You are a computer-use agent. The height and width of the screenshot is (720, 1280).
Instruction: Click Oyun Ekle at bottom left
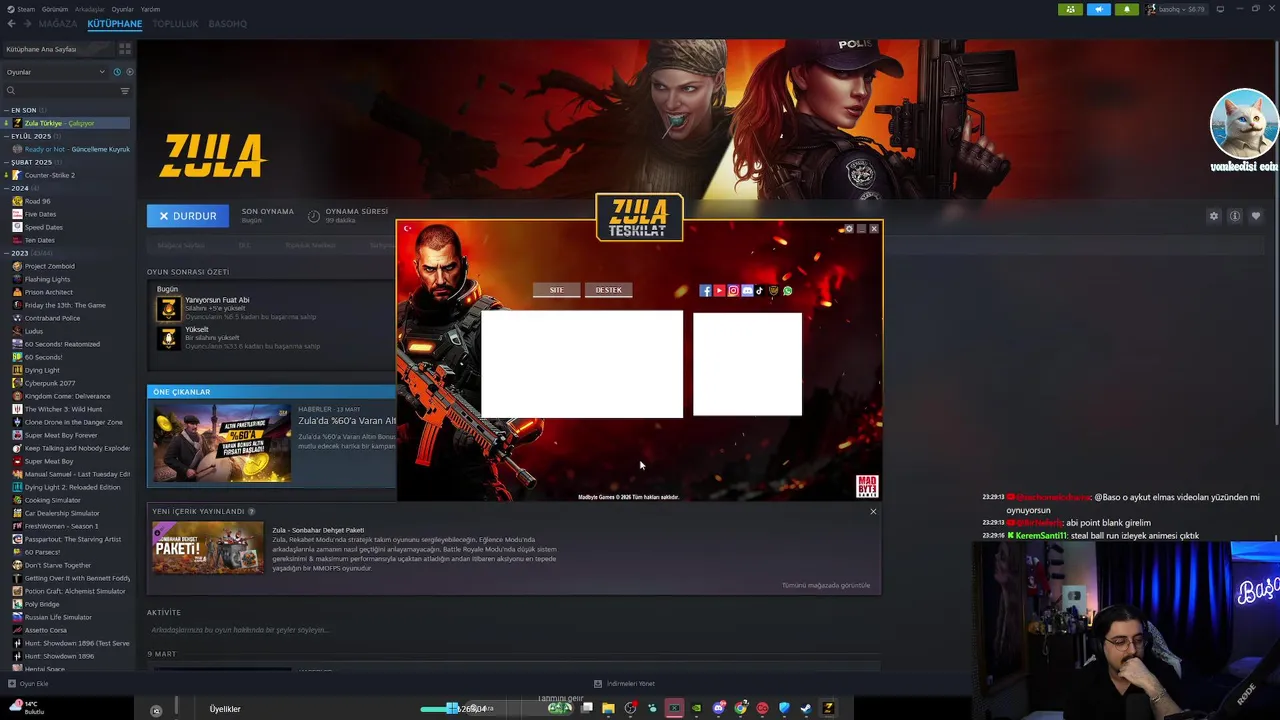click(28, 684)
